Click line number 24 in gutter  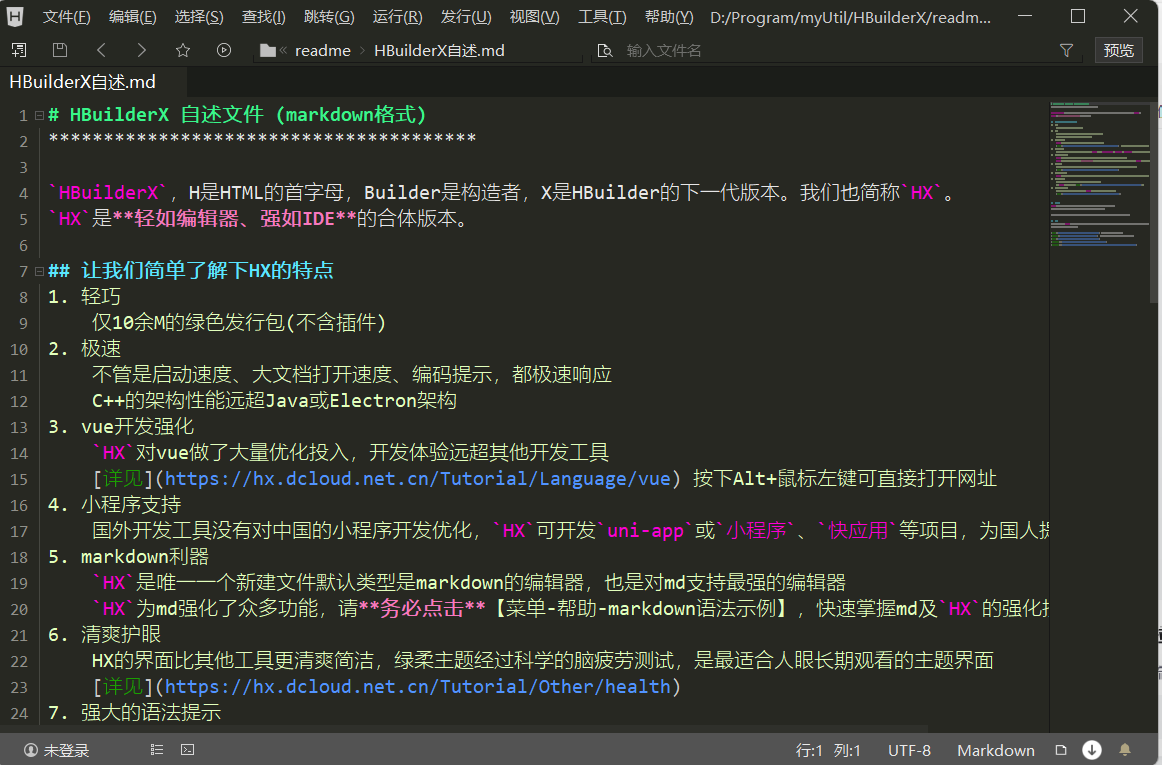coord(19,714)
